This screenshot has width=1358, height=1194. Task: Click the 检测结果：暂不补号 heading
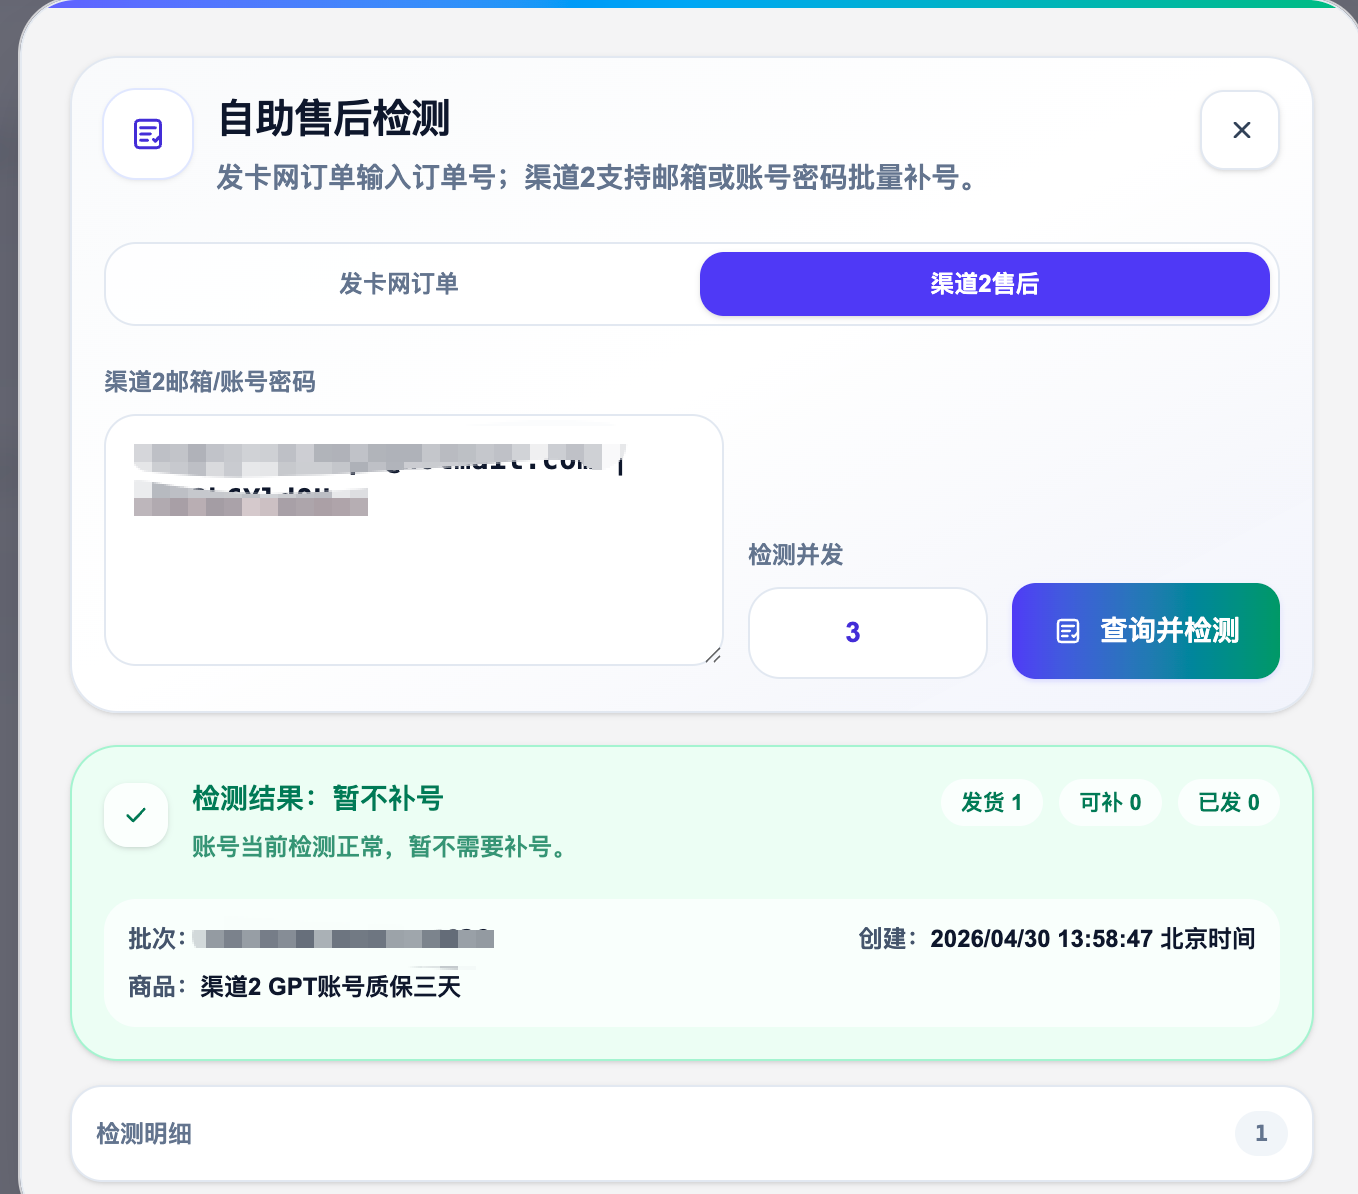point(318,798)
